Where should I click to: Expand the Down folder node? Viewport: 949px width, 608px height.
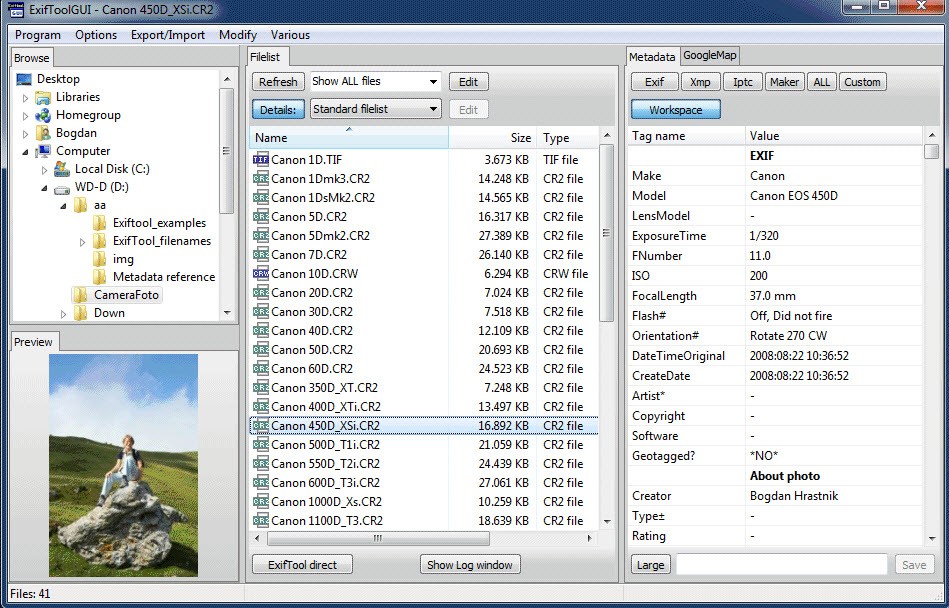64,314
